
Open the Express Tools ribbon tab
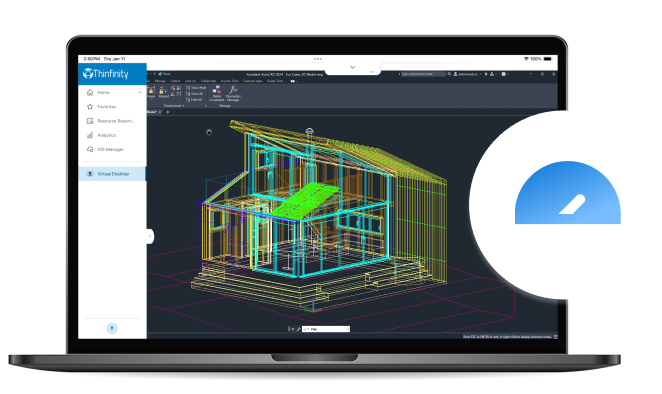click(229, 81)
